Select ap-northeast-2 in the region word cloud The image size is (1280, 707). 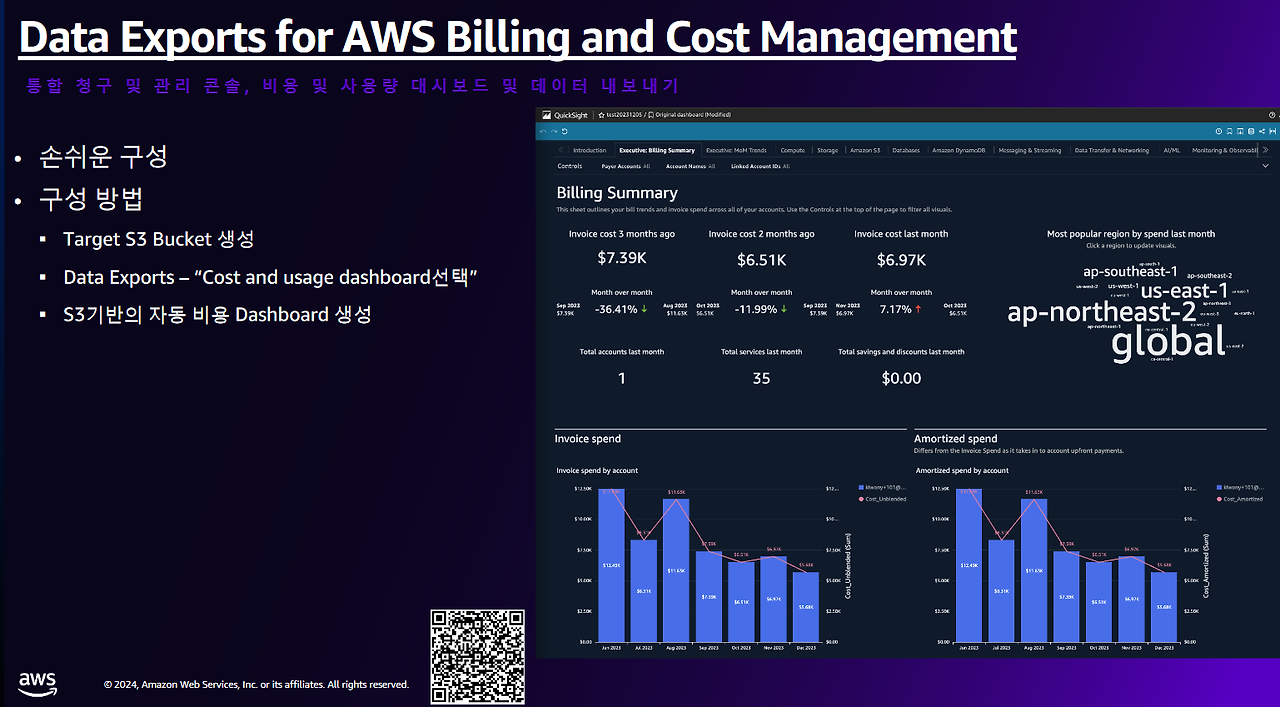tap(1101, 311)
